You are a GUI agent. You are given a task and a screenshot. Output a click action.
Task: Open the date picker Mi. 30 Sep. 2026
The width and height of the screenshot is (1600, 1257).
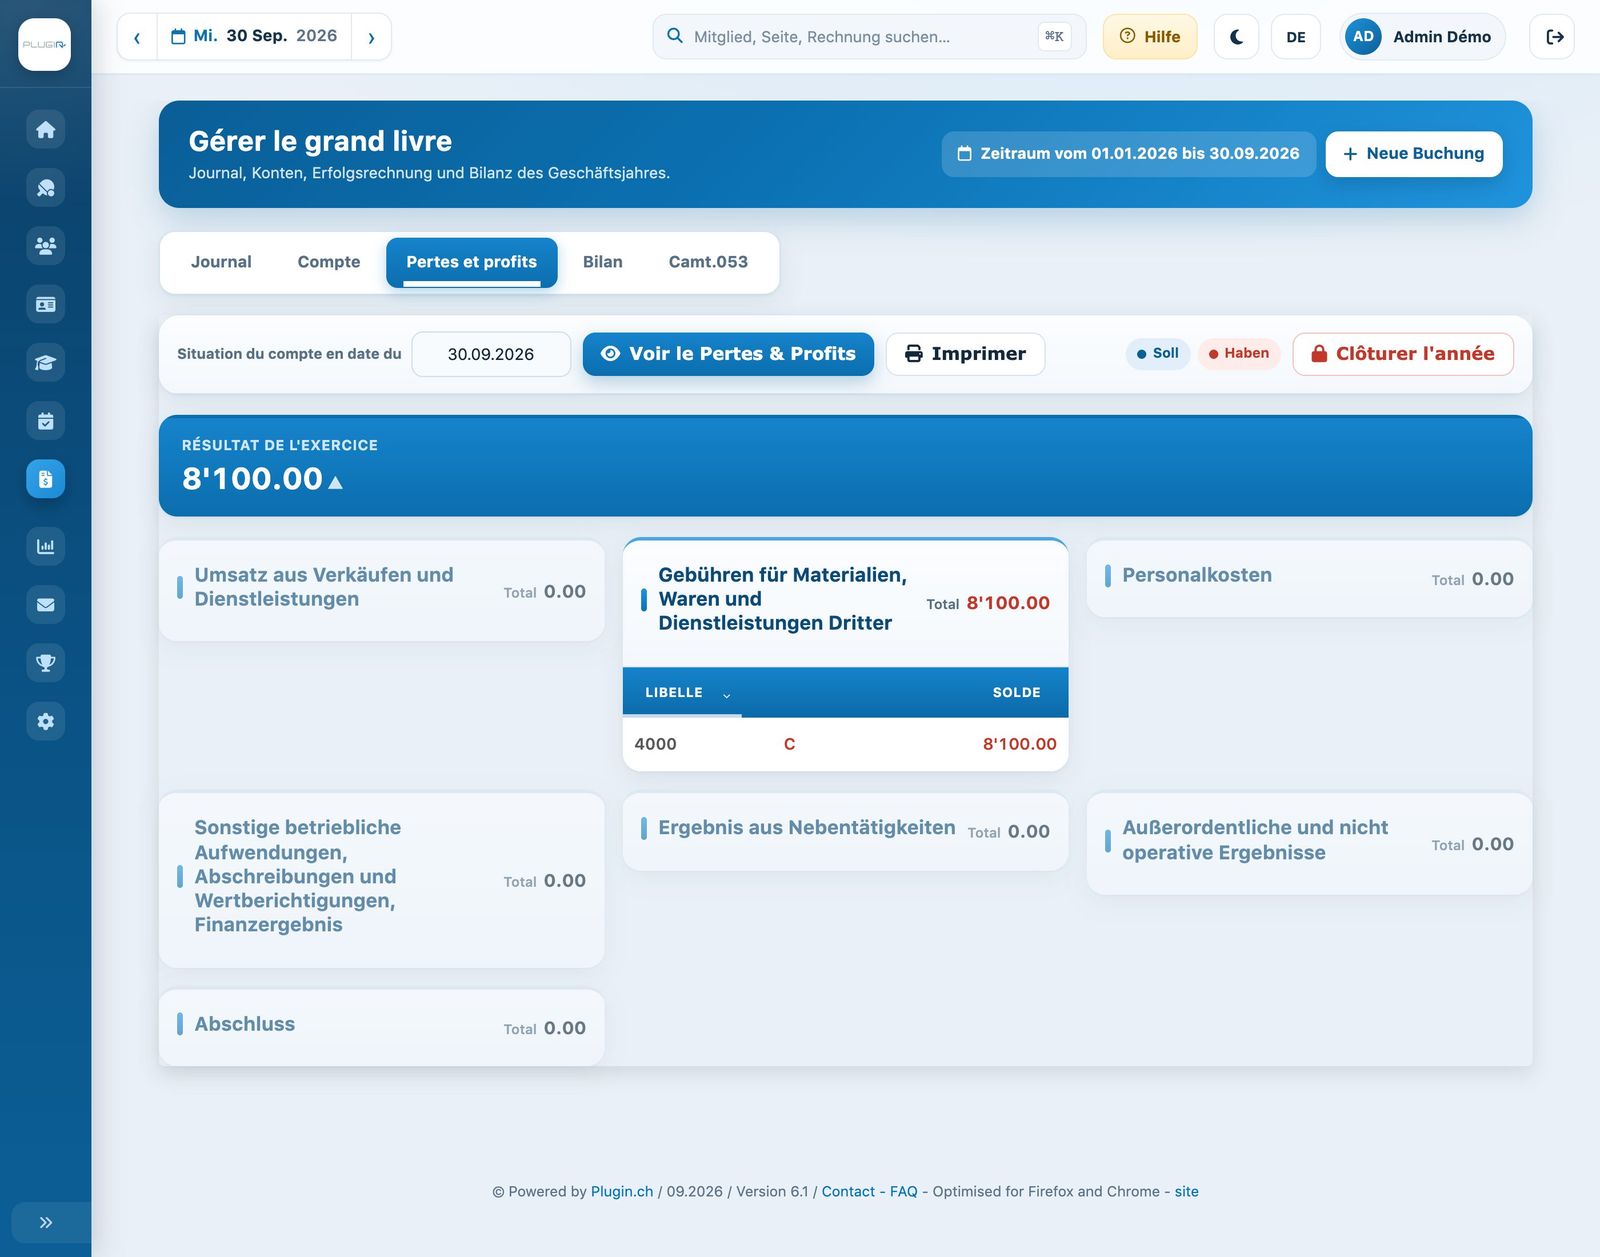click(254, 37)
